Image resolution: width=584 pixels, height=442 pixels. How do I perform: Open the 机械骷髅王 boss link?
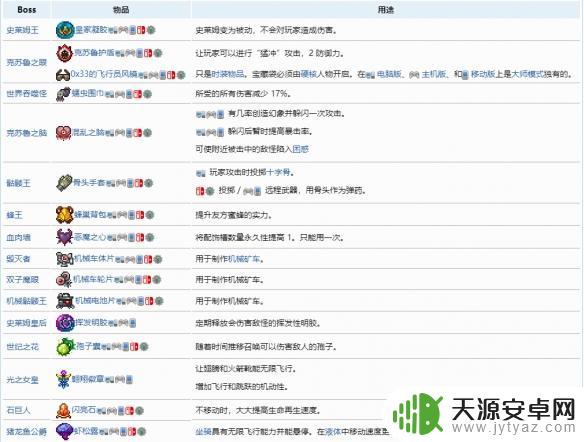coord(26,301)
